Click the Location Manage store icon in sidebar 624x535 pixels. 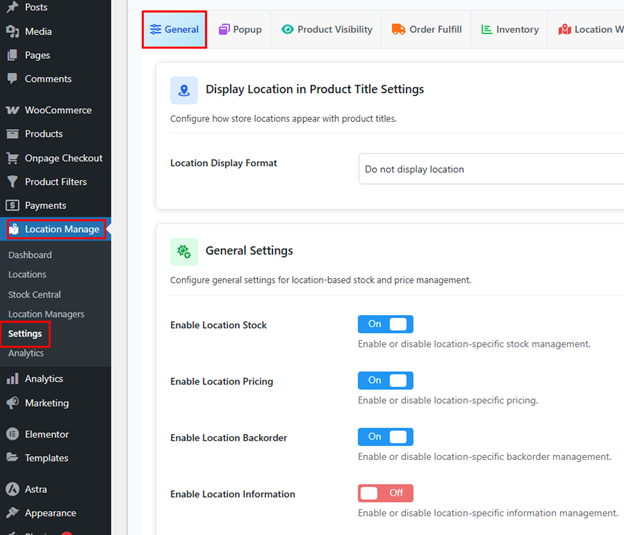tap(14, 229)
